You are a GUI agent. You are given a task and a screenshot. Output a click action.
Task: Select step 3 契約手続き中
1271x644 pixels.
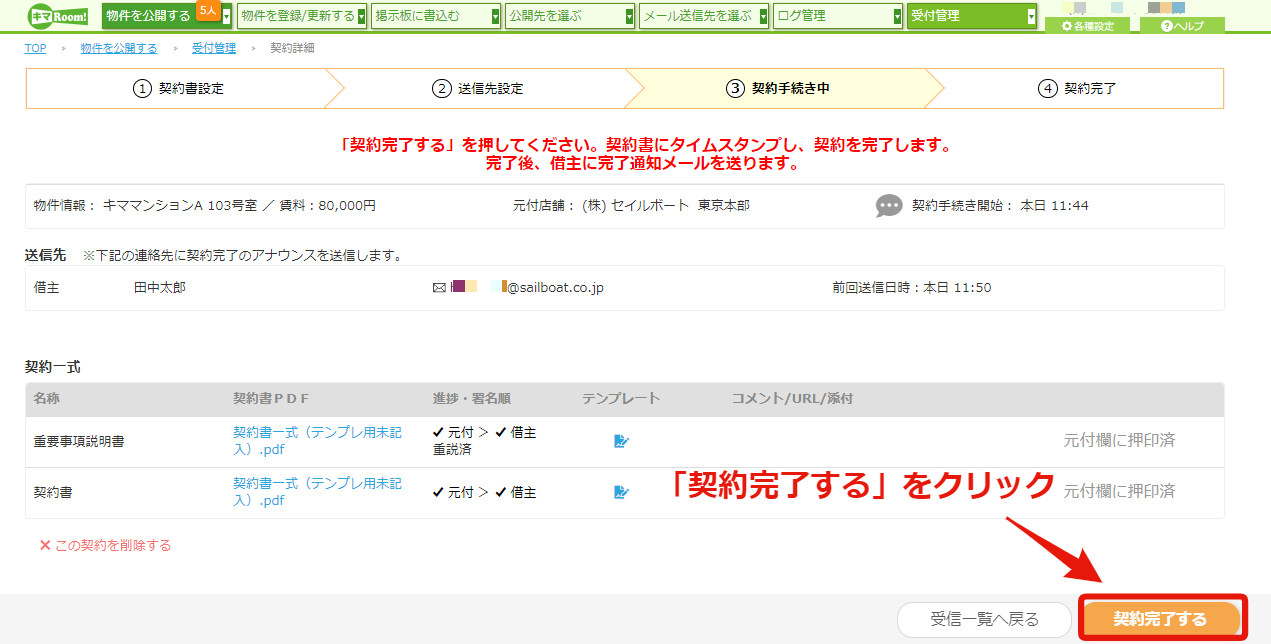778,88
